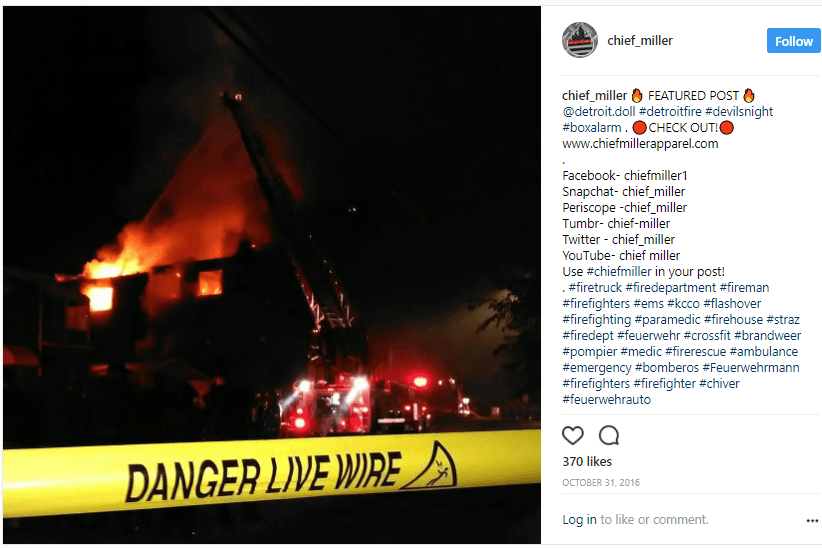The width and height of the screenshot is (822, 548).
Task: Click the Log in link
Action: (x=579, y=520)
